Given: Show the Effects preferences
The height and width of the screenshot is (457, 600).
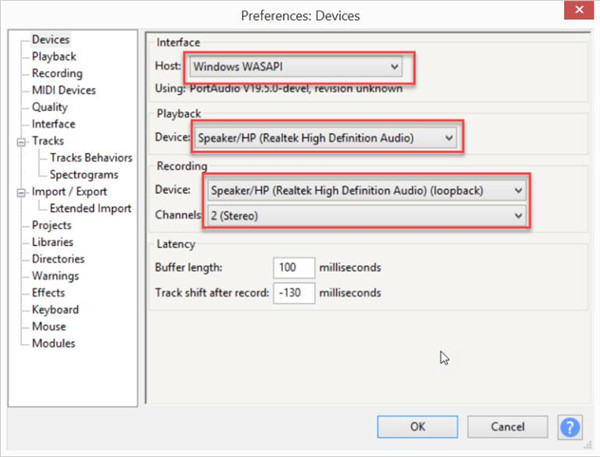Looking at the screenshot, I should (48, 293).
